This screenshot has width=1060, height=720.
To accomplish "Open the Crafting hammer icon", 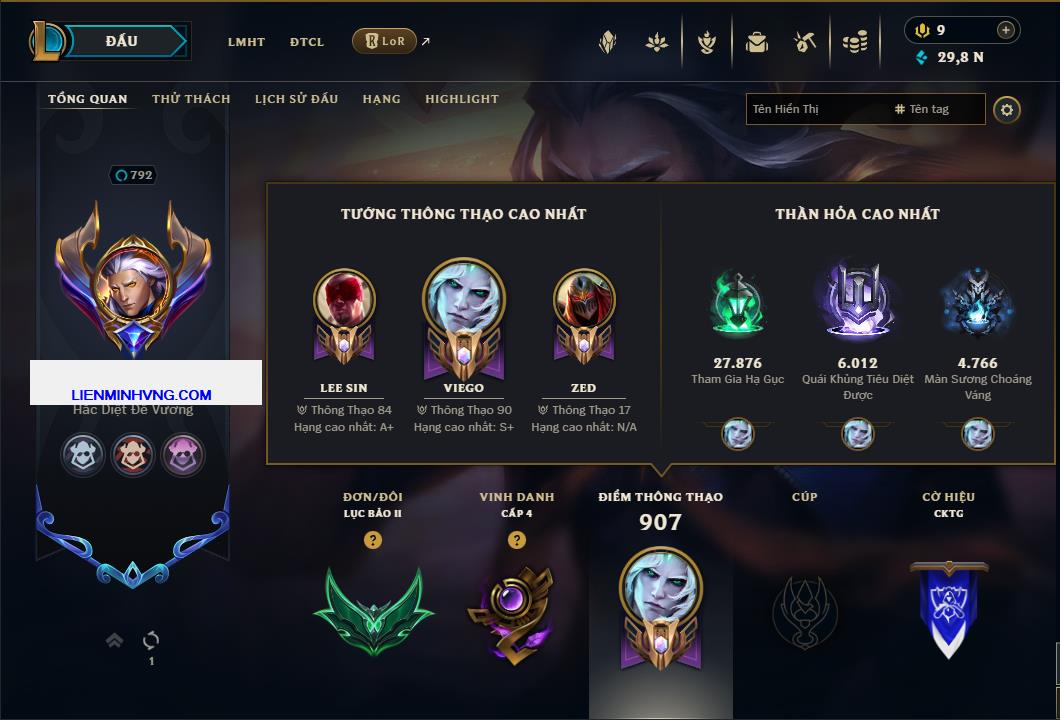I will [x=804, y=43].
